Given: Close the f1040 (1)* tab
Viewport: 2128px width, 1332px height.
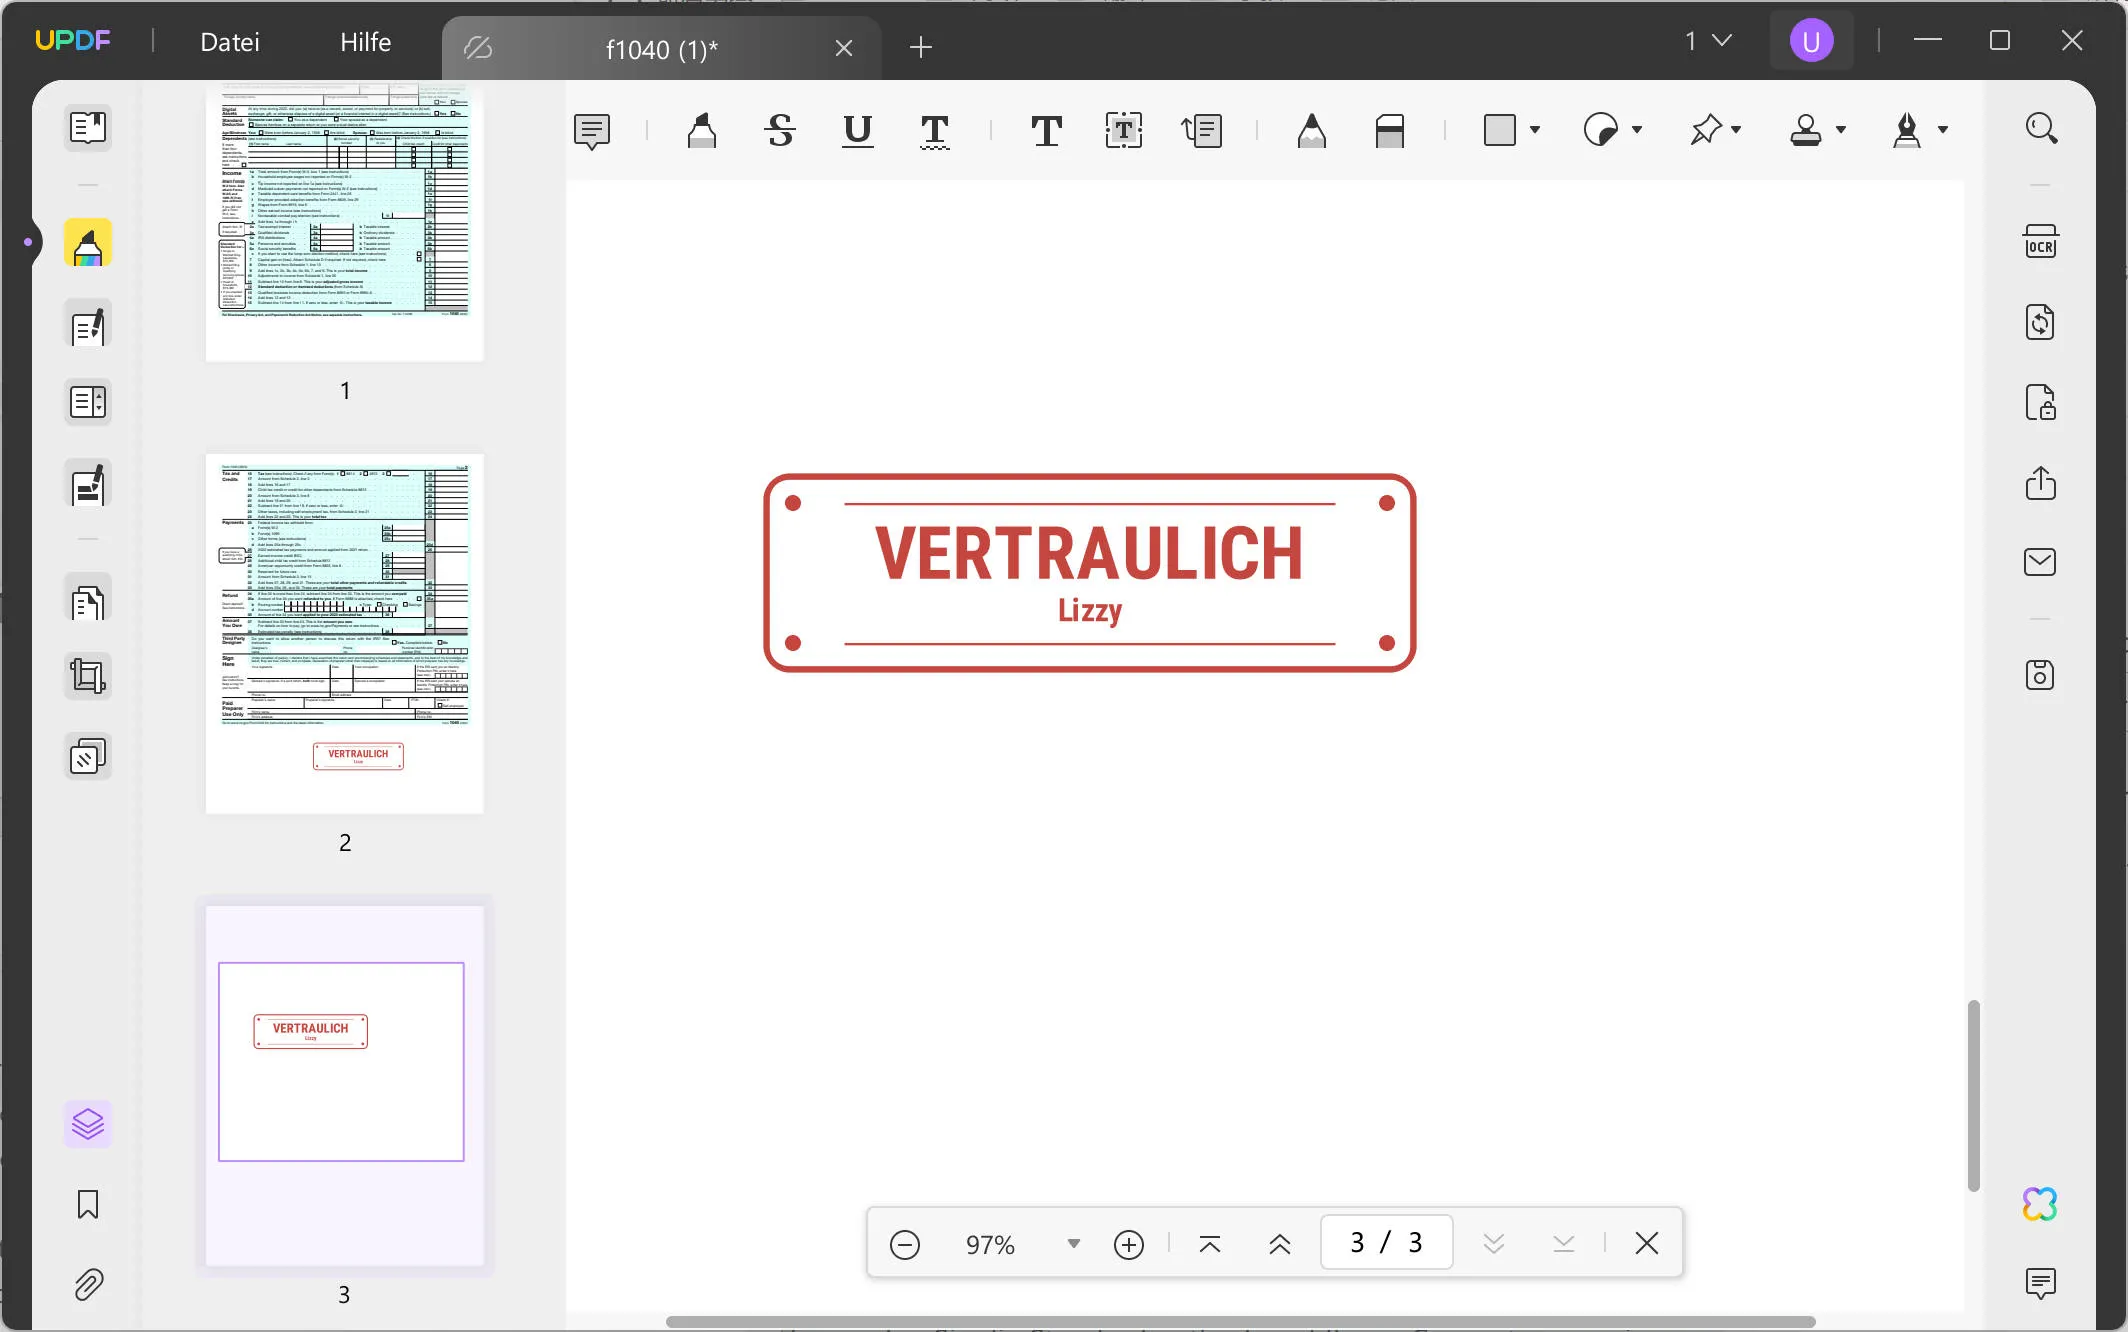Looking at the screenshot, I should [844, 48].
